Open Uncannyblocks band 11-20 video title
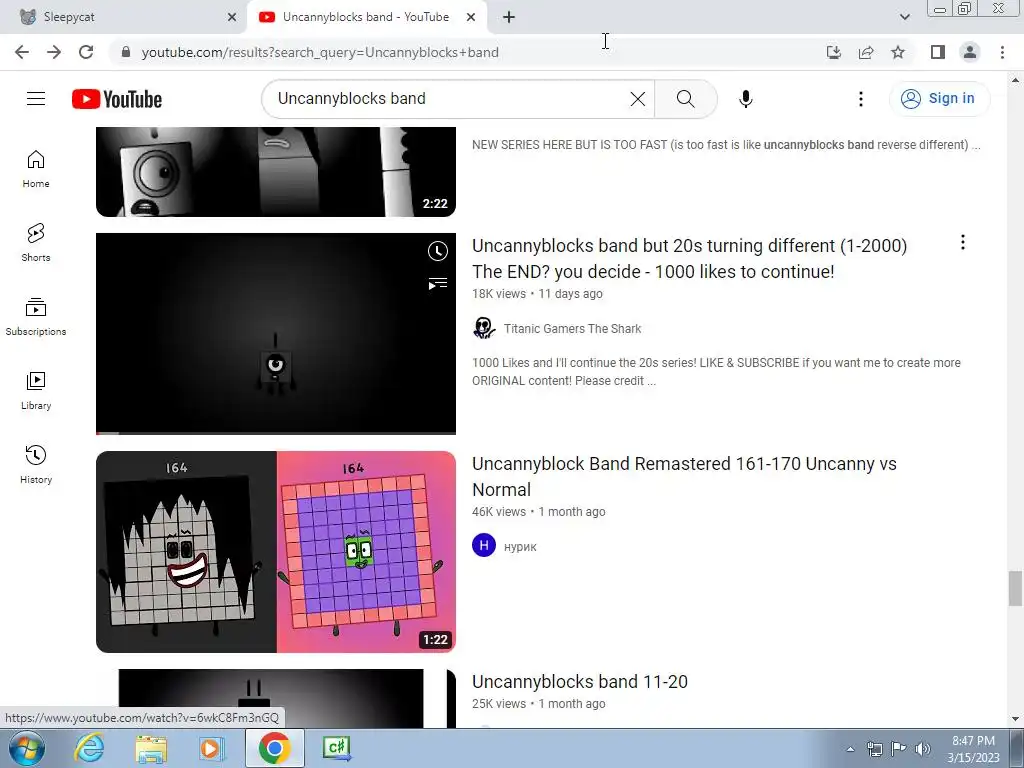The height and width of the screenshot is (768, 1024). 580,682
